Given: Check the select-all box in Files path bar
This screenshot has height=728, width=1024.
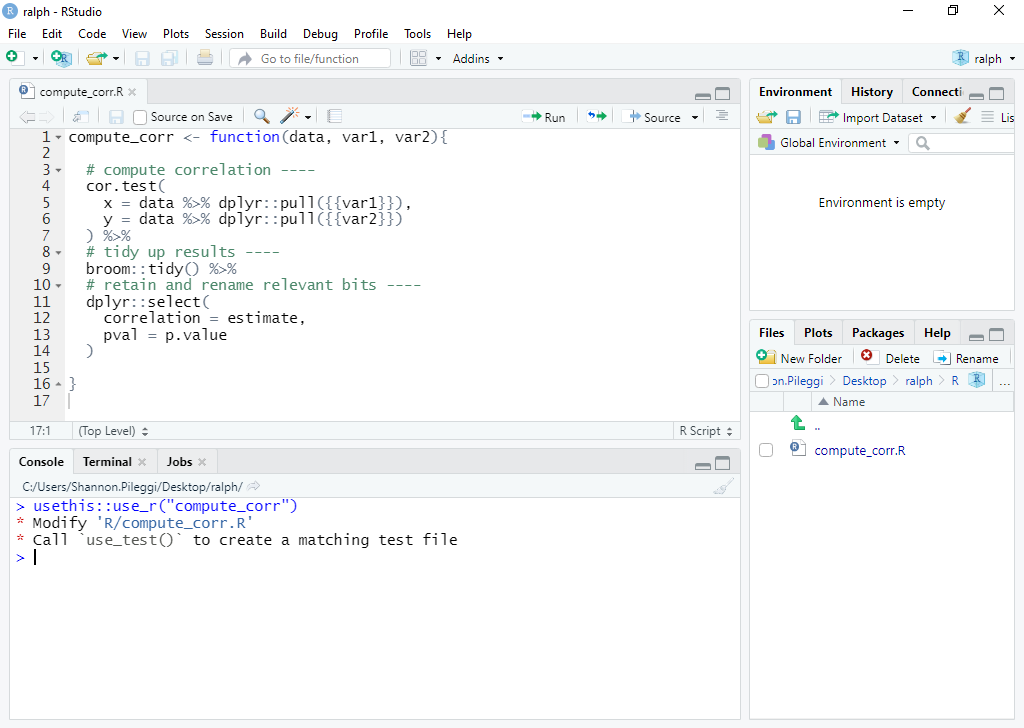Looking at the screenshot, I should pyautogui.click(x=761, y=381).
